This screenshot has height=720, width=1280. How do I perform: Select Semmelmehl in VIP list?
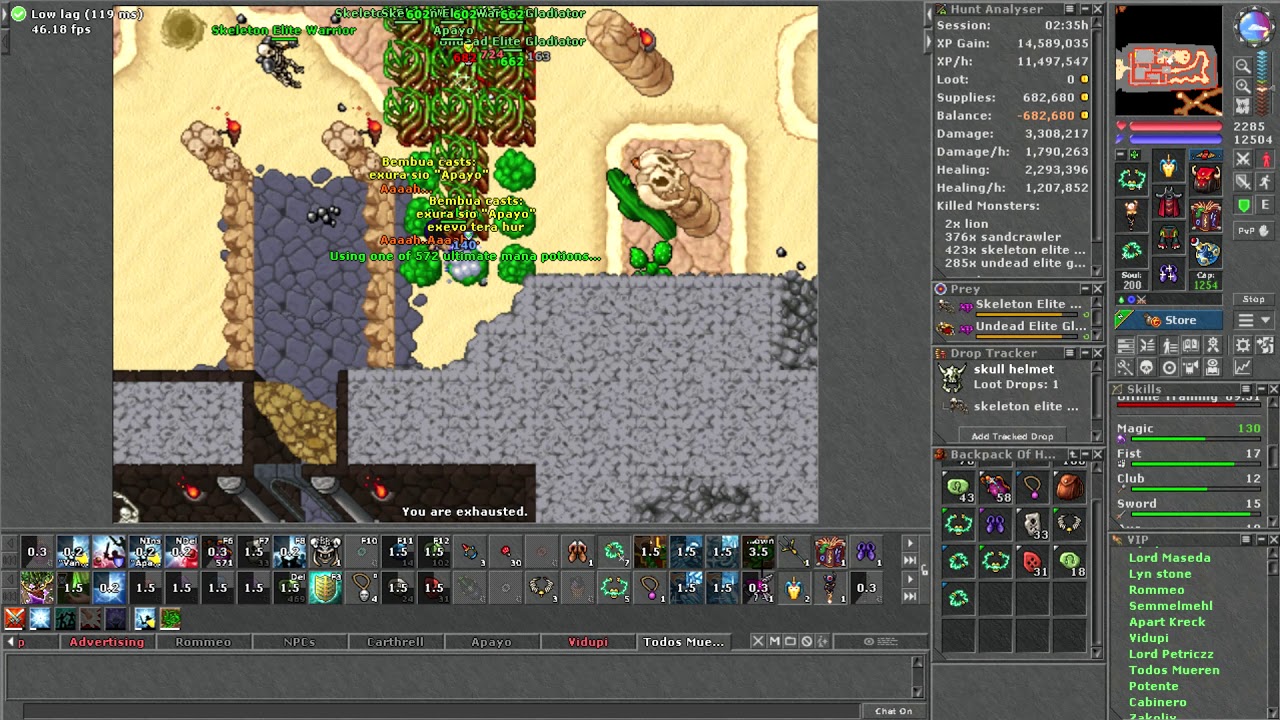point(1170,606)
